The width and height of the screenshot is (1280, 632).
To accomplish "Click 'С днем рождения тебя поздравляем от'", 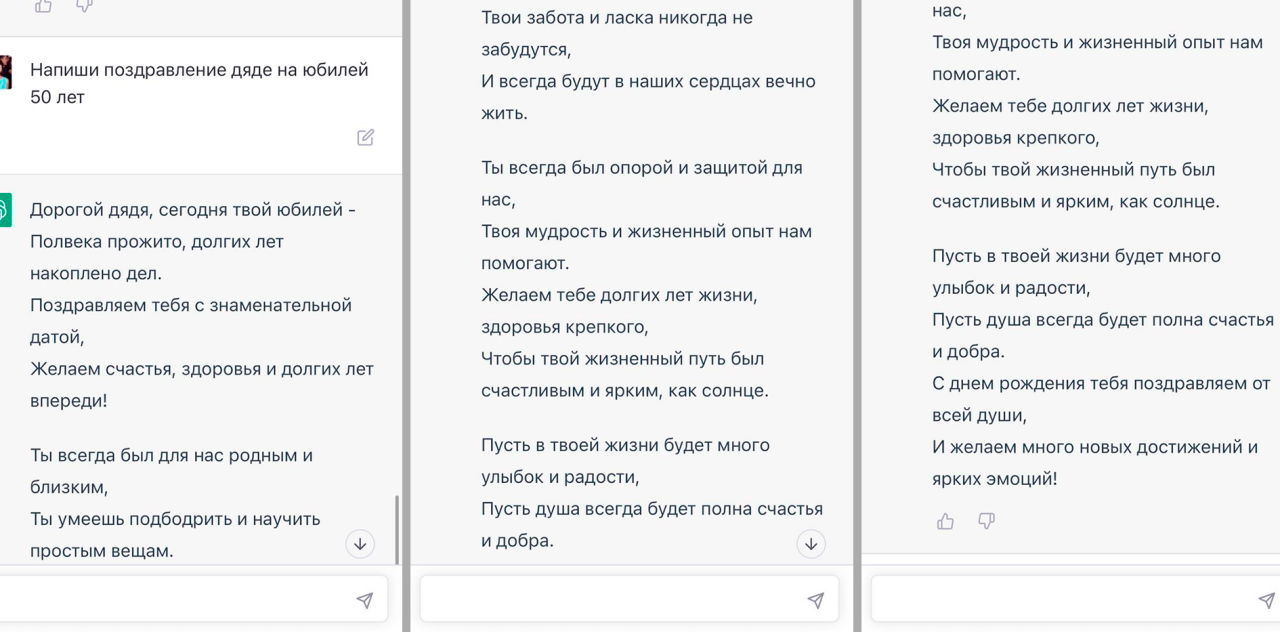I will (x=1101, y=384).
